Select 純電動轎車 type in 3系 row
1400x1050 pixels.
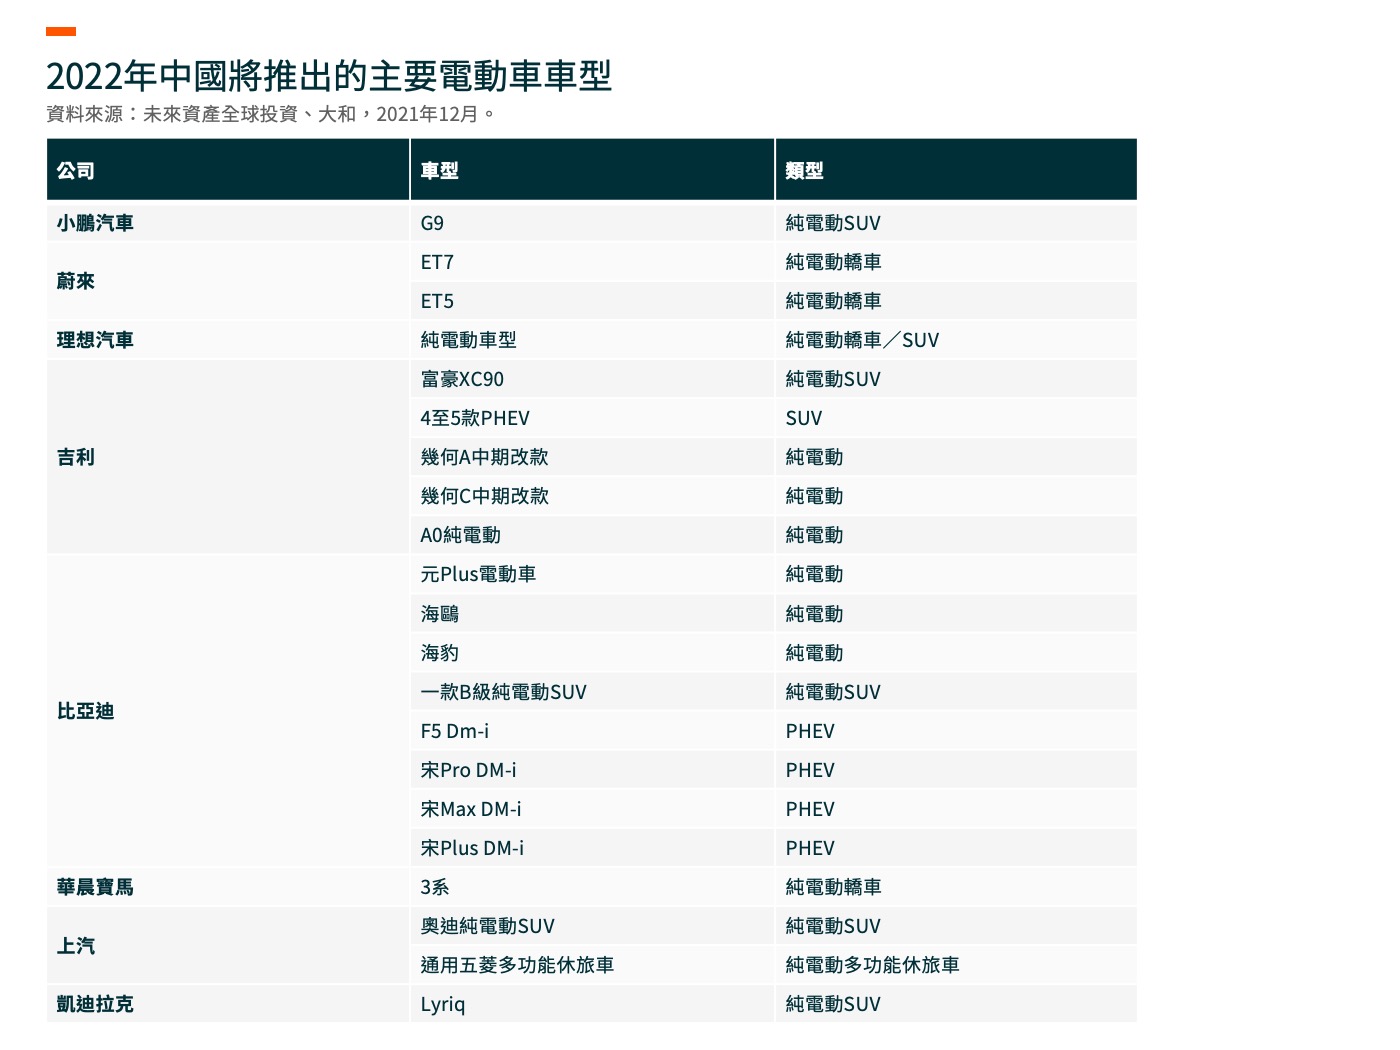tap(956, 887)
